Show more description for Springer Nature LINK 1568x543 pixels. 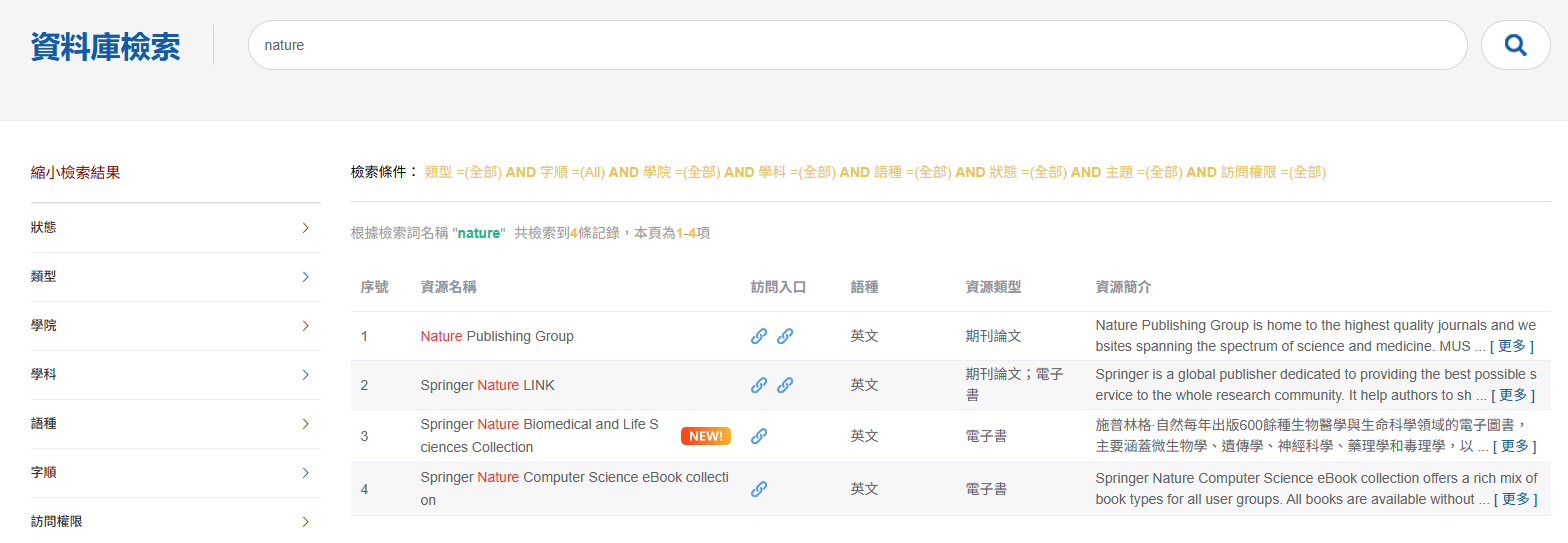coord(1512,395)
